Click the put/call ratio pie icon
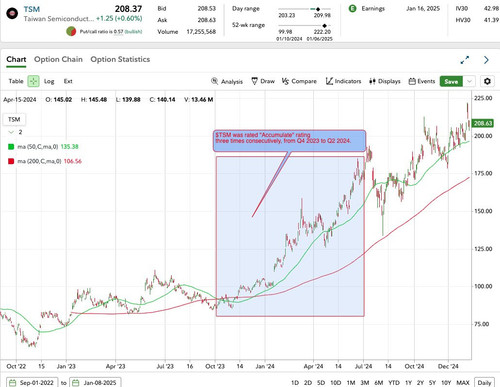Image resolution: width=500 pixels, height=387 pixels. point(71,32)
